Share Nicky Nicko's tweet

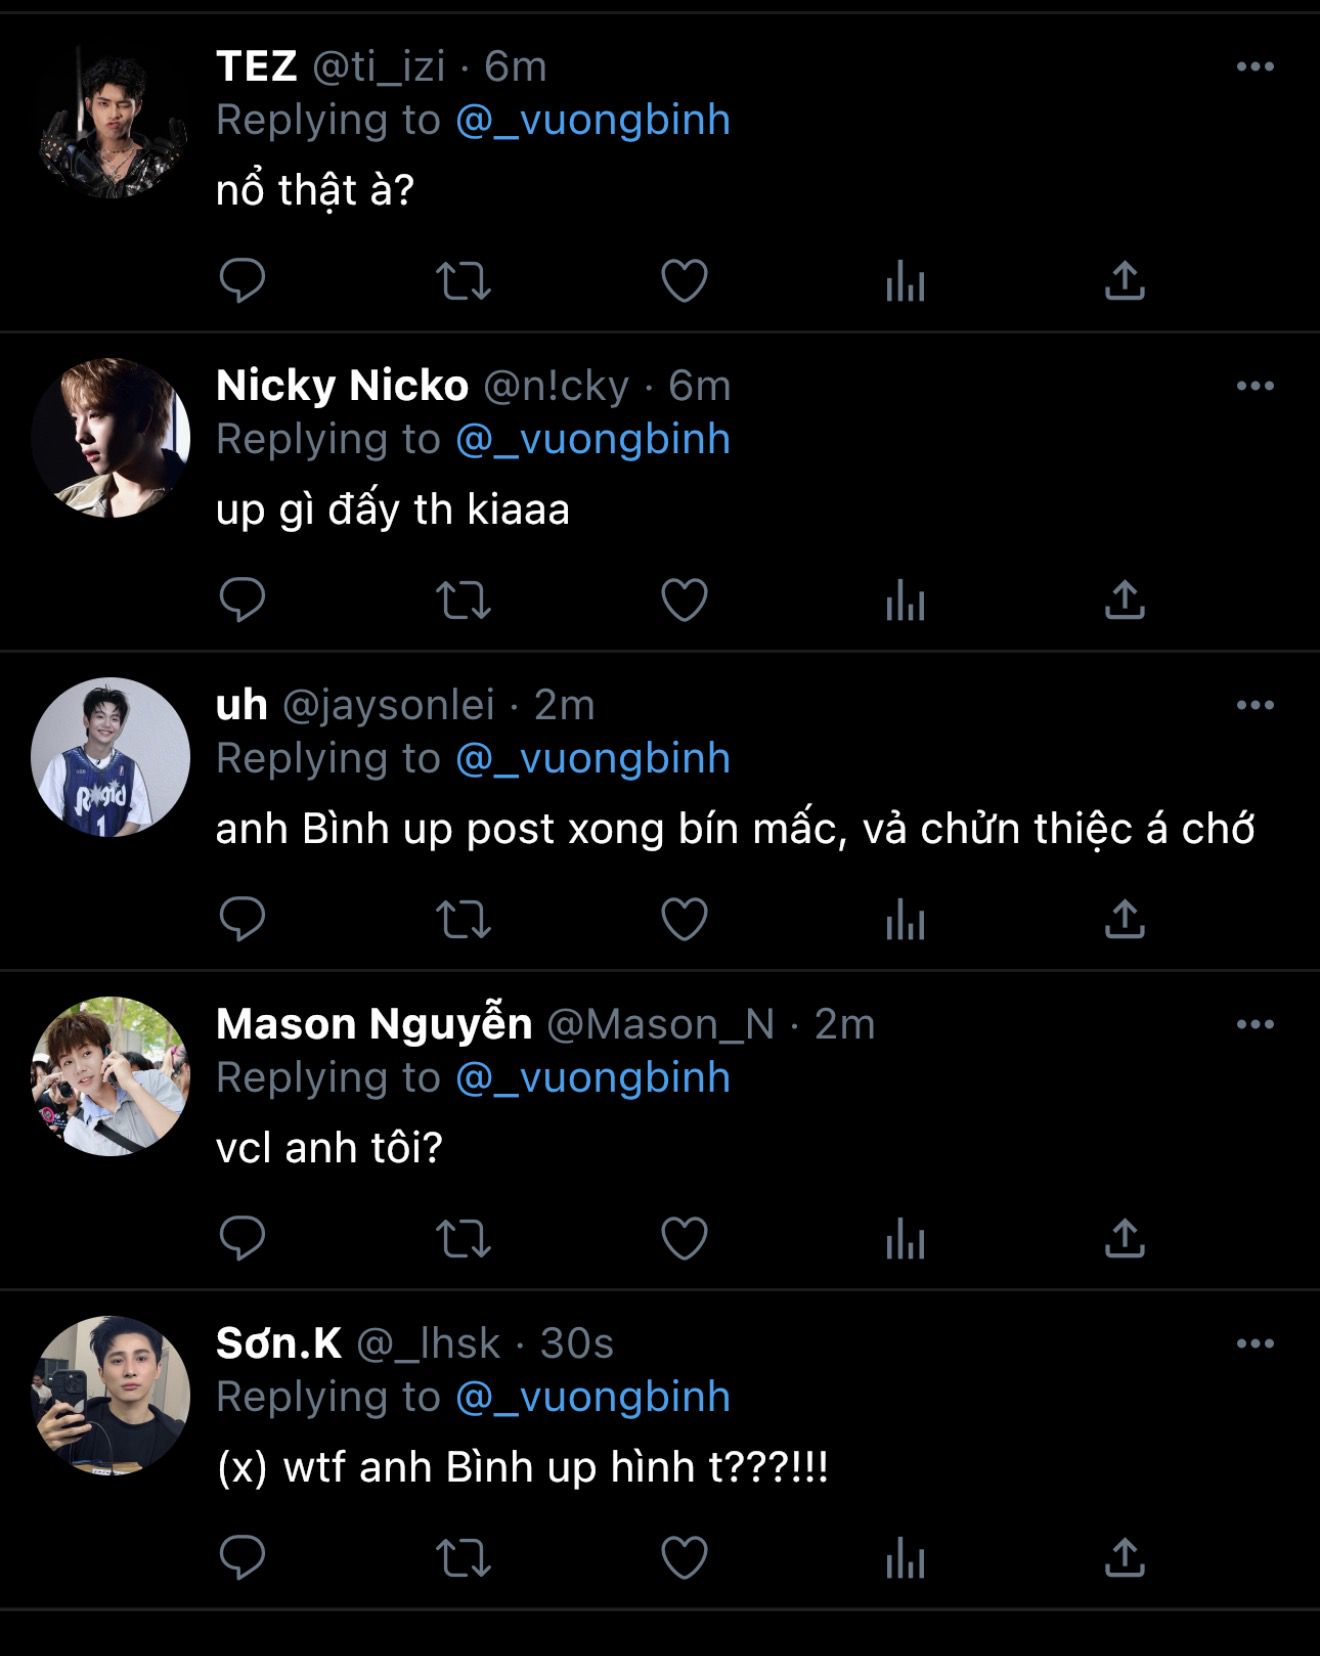click(1125, 600)
